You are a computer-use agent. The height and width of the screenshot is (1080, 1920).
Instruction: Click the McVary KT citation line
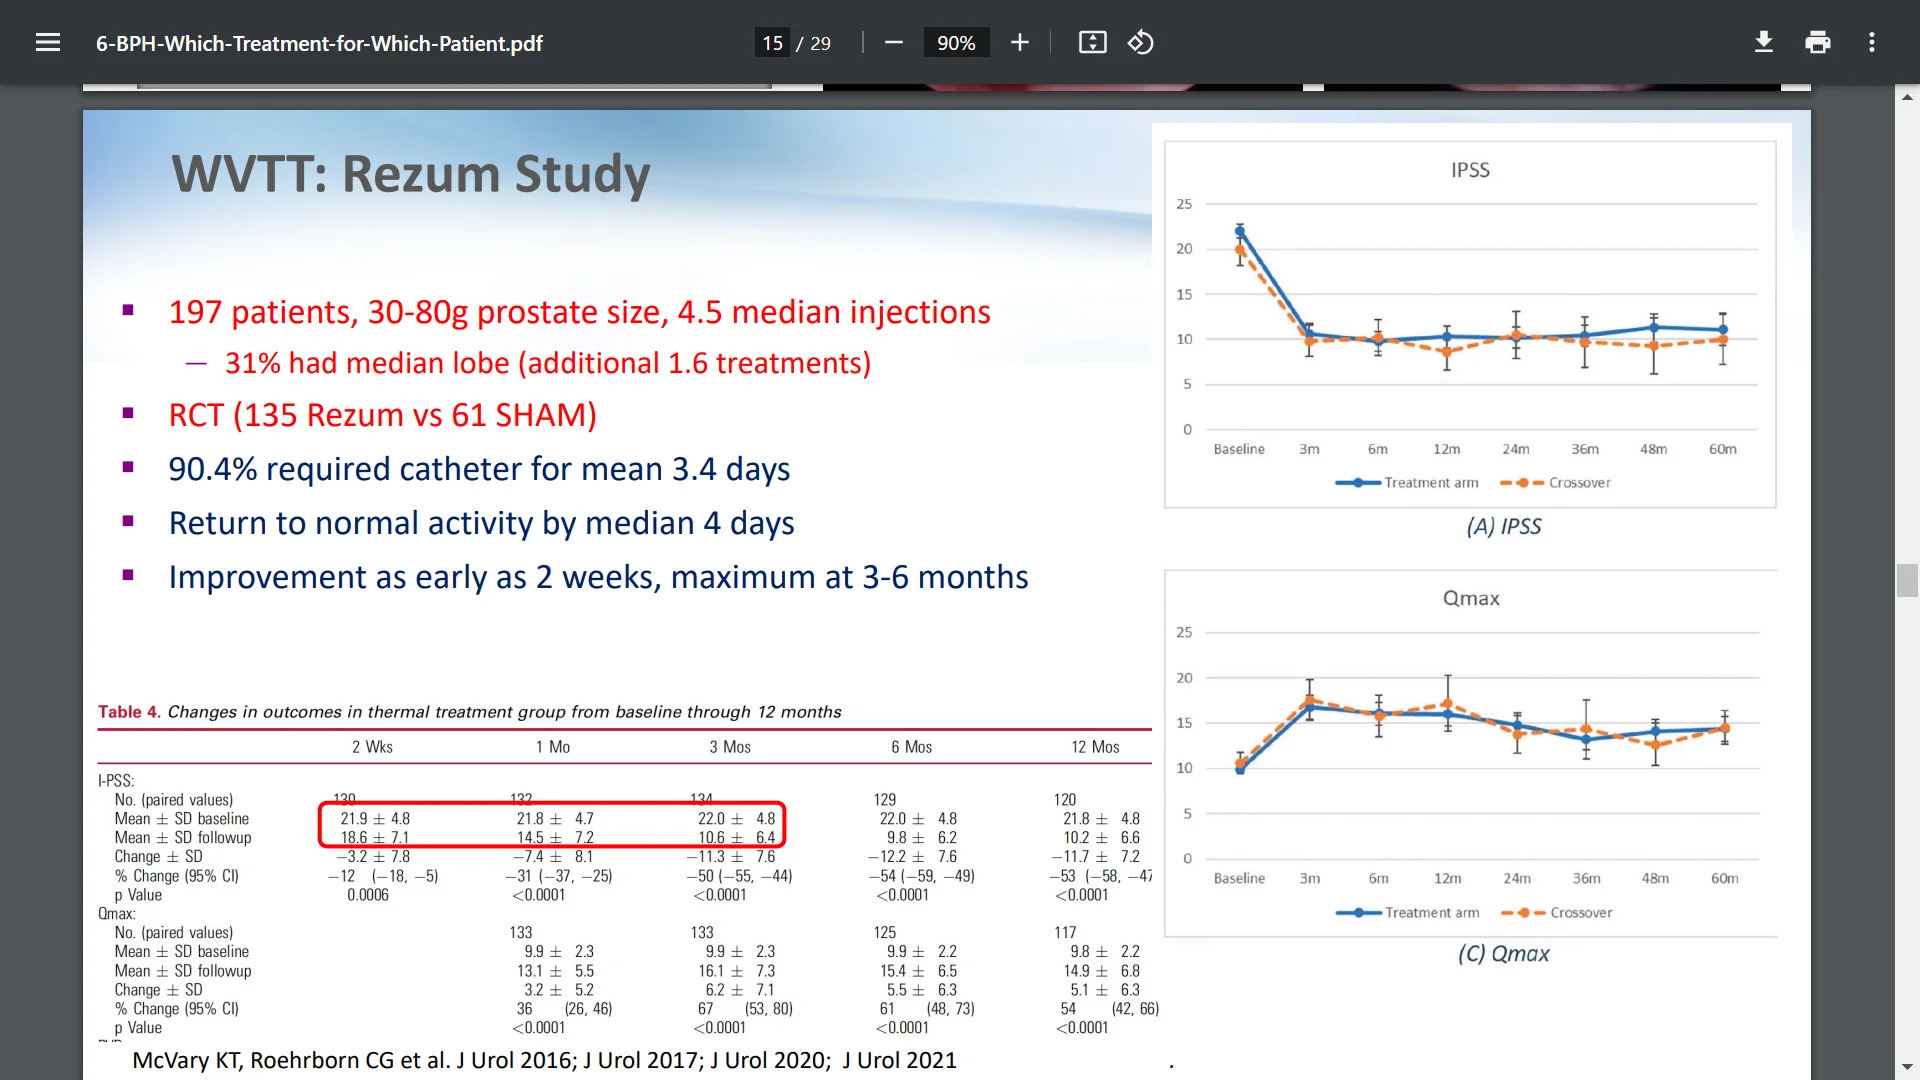point(544,1060)
